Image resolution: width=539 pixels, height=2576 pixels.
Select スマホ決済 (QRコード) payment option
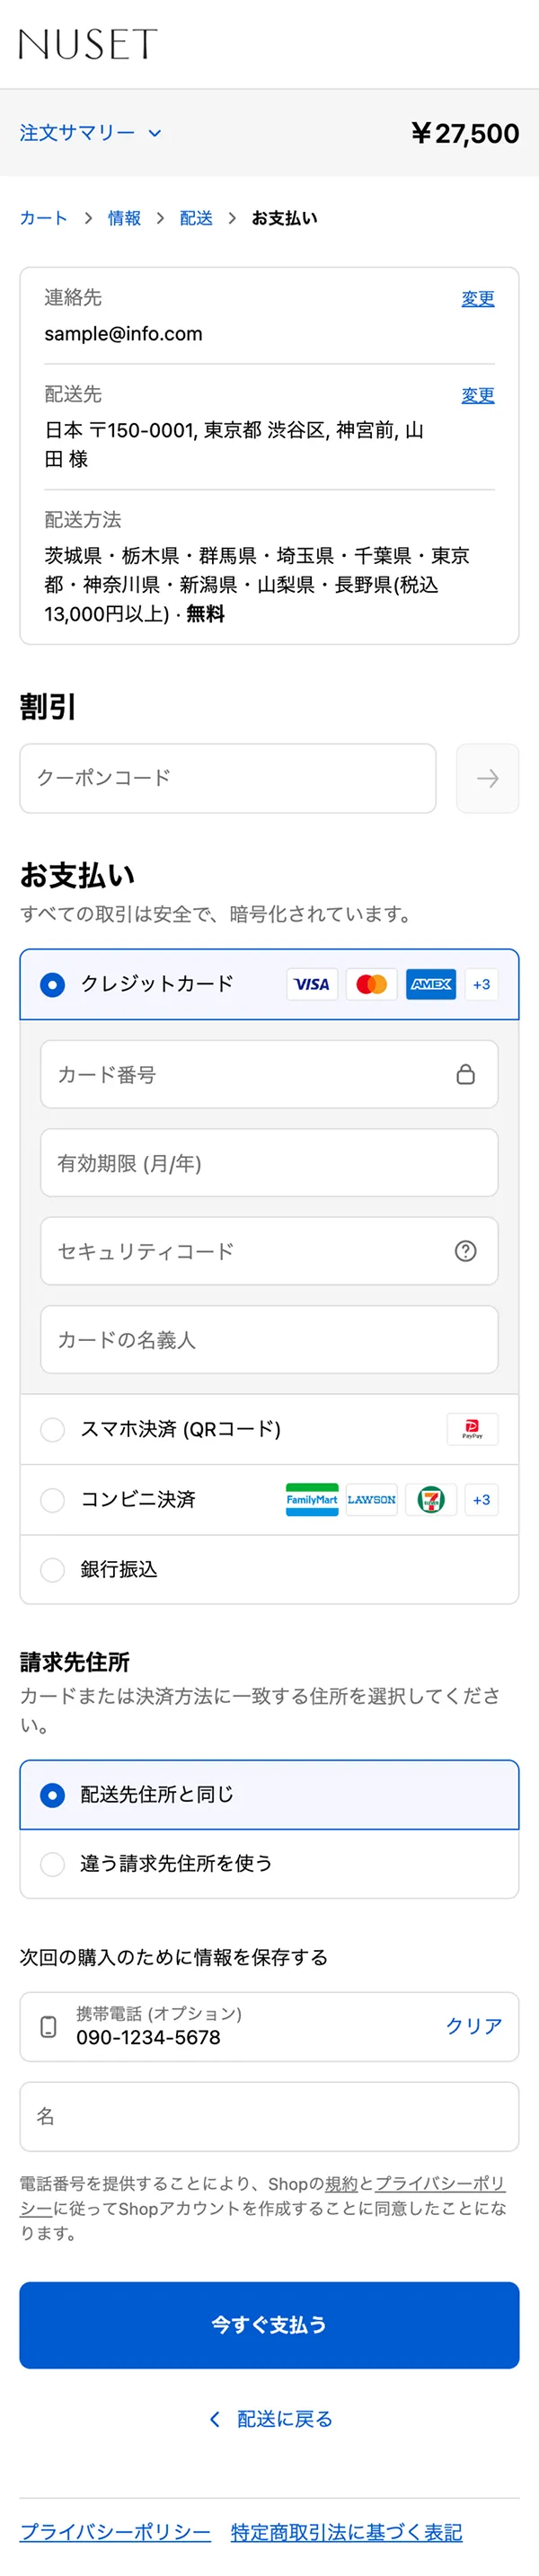[53, 1429]
